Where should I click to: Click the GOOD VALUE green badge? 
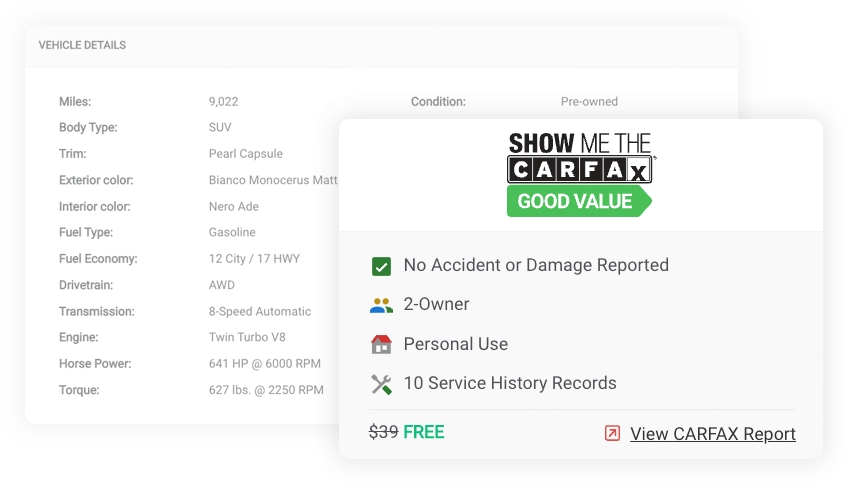click(x=579, y=201)
